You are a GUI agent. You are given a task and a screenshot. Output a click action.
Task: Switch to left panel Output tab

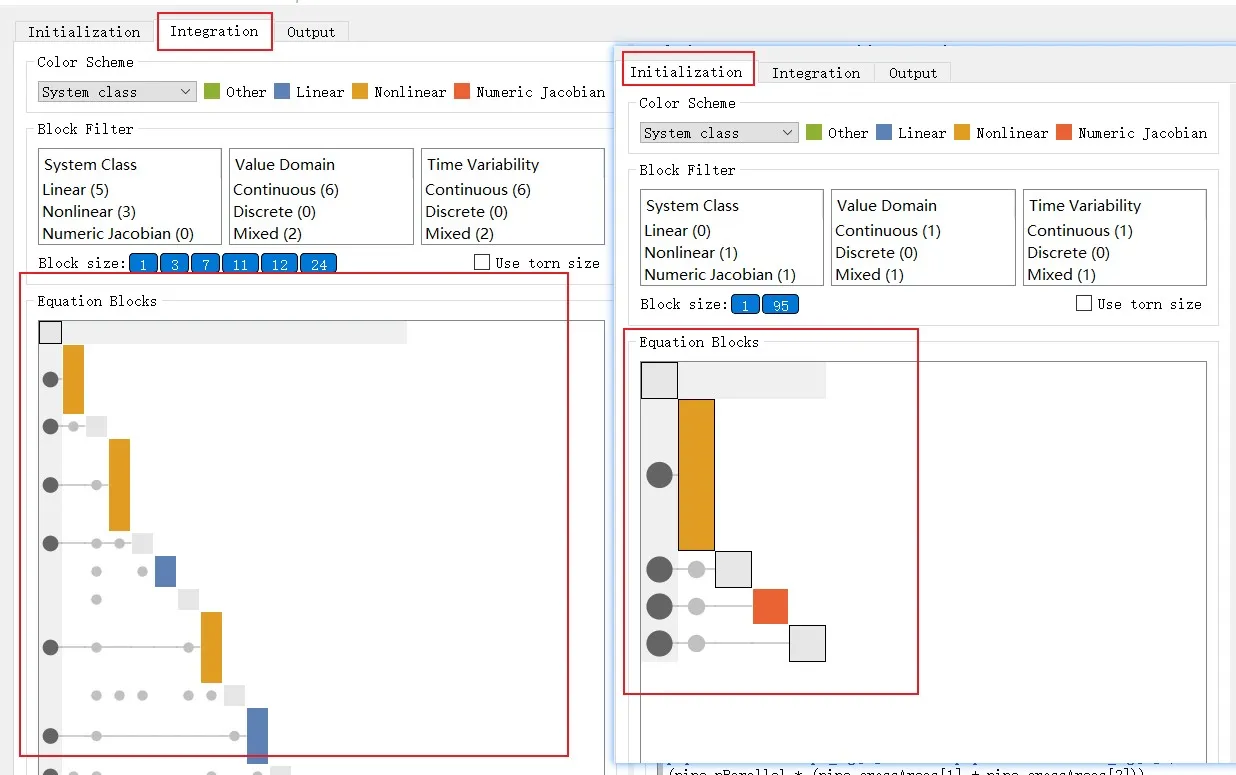pos(311,32)
